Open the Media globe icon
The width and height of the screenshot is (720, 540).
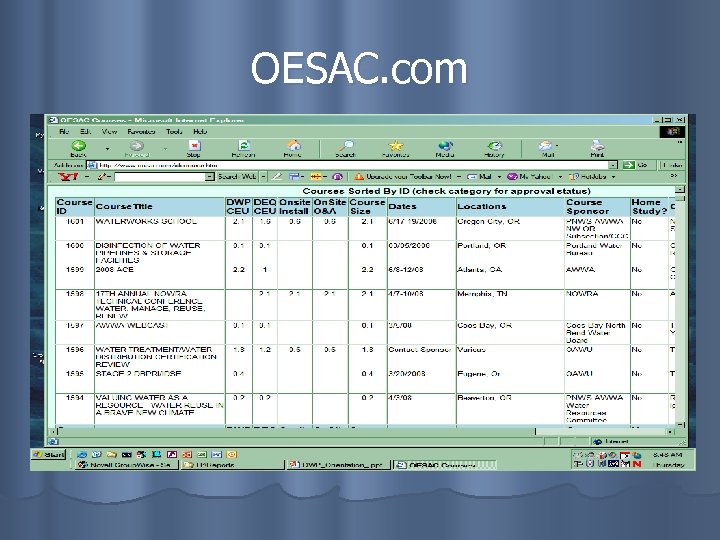point(445,146)
